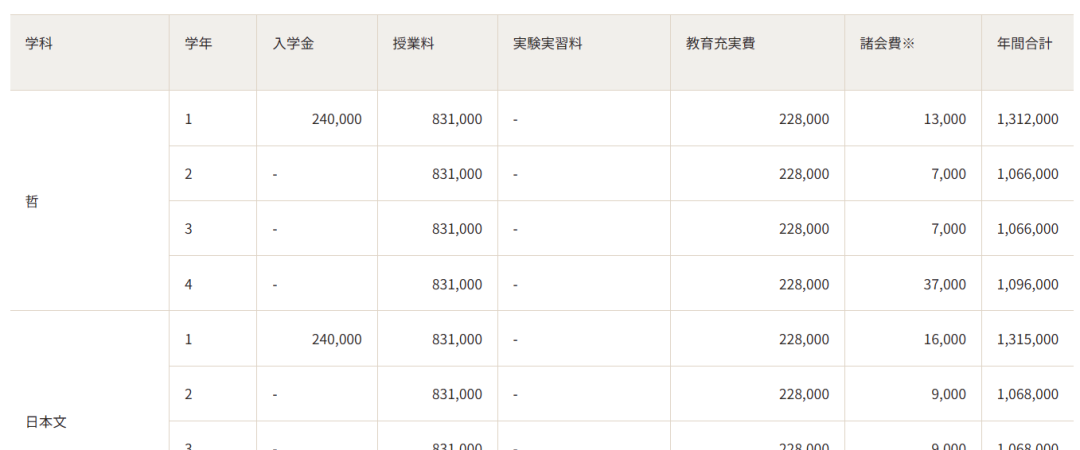
Task: Click the 教育充実費 column header
Action: click(x=720, y=44)
